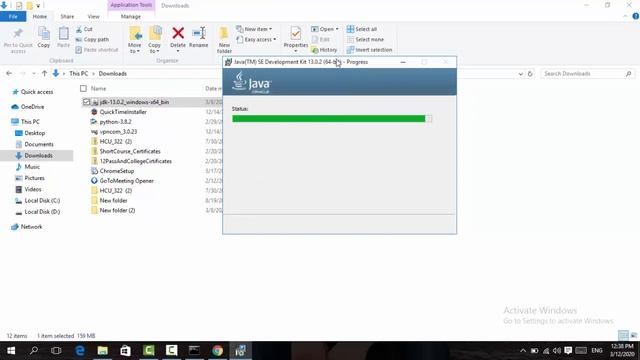Screen dimensions: 640x360
Task: Open Pictures in sidebar
Action: click(x=29, y=178)
